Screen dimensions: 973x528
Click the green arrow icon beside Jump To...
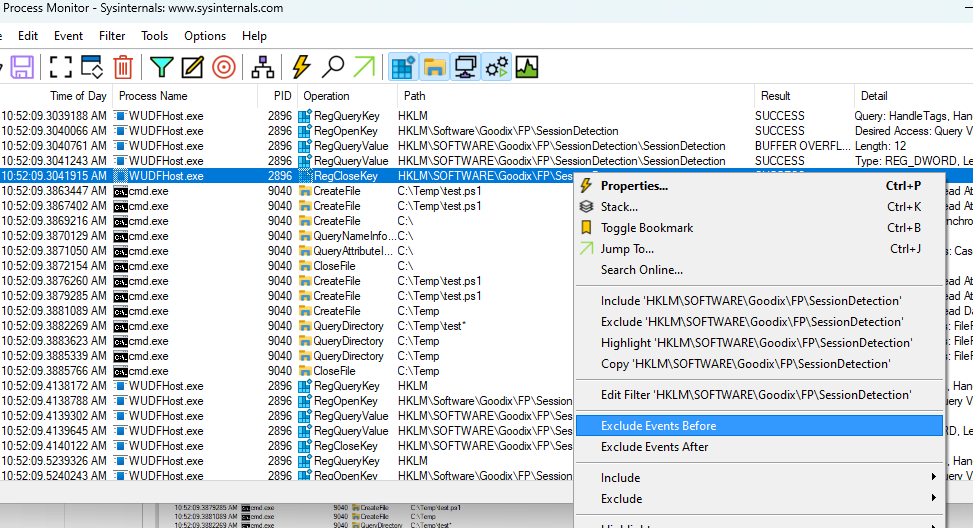coord(586,248)
